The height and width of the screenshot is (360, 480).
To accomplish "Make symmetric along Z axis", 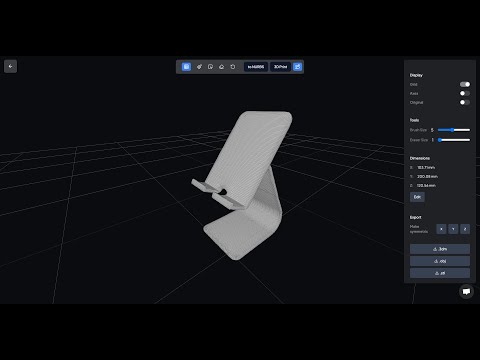I will pos(465,229).
